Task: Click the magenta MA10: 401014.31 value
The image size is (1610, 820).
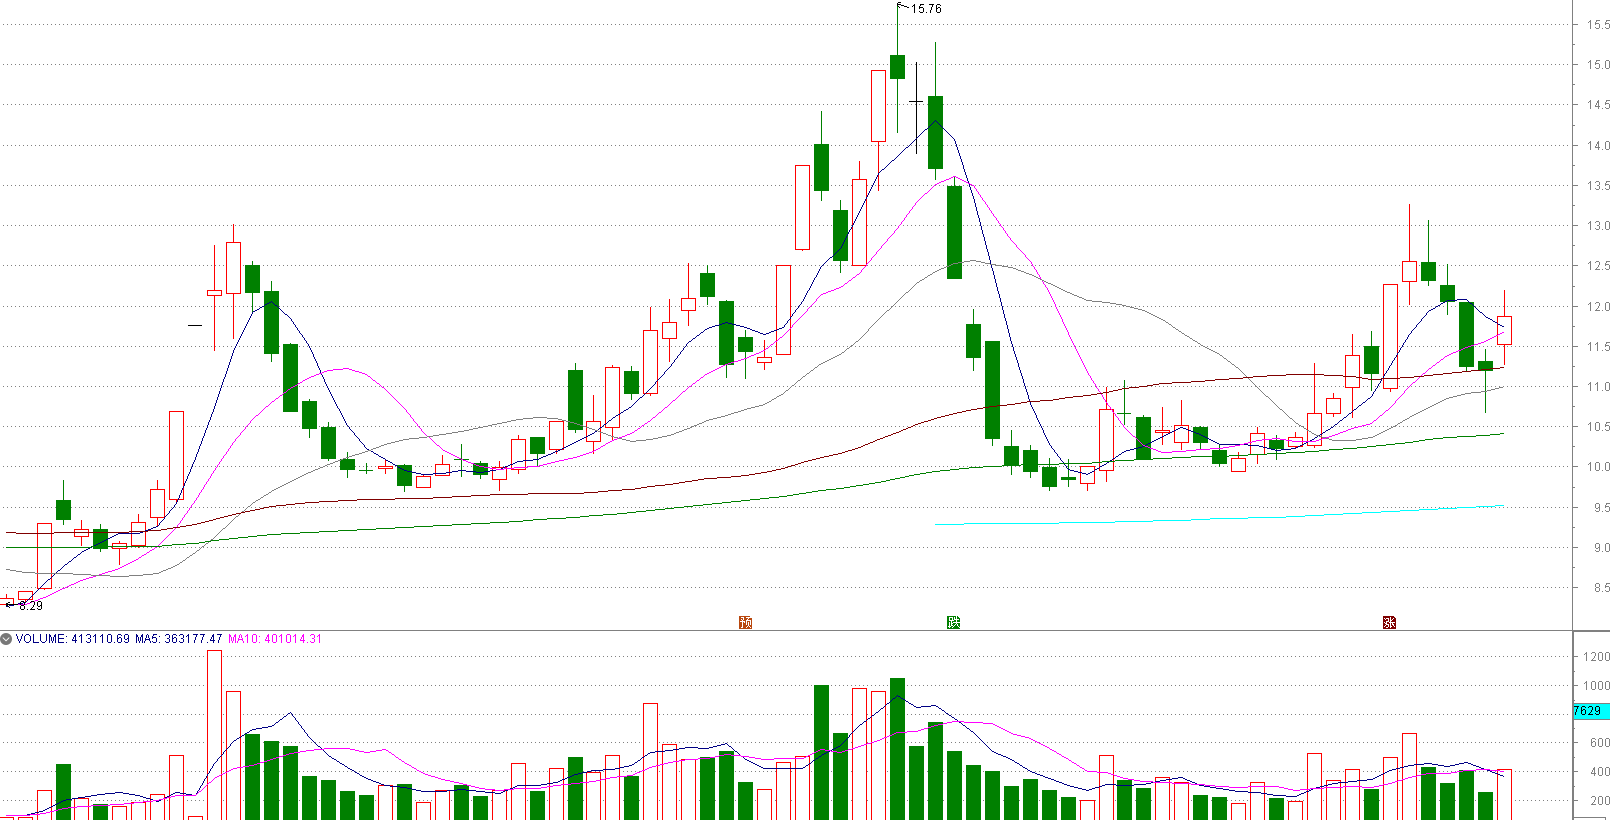Action: coord(275,639)
